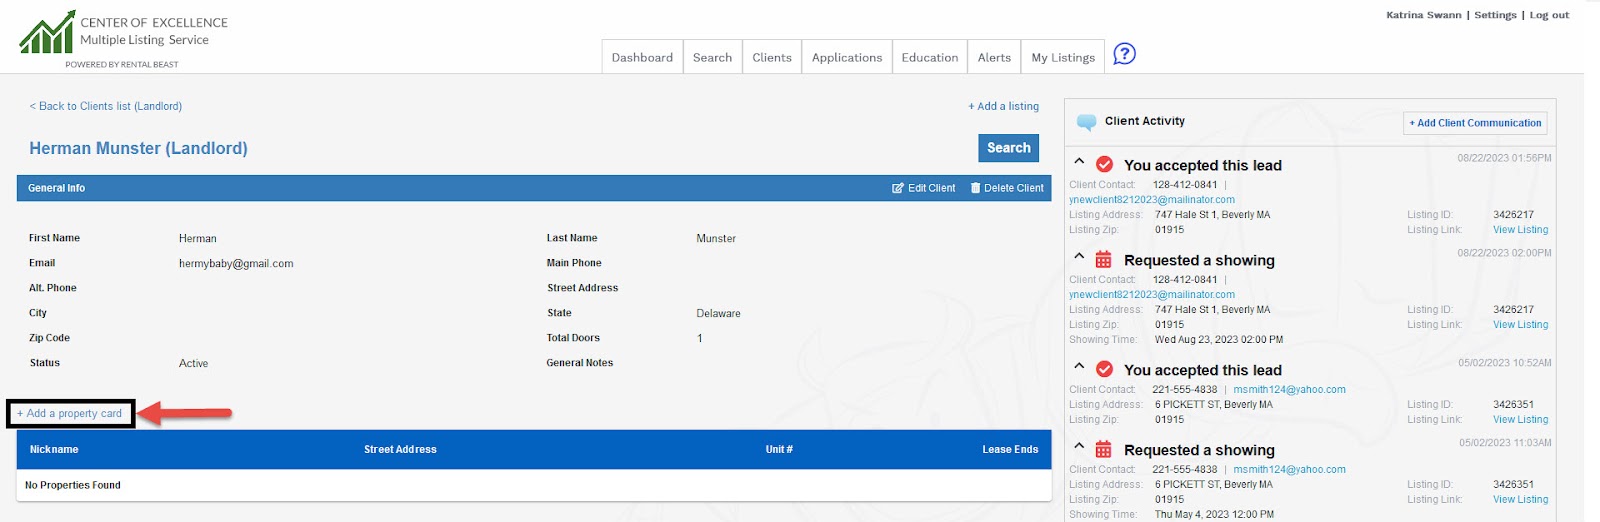Click calendar icon for 747 Hale St showing request

(1103, 259)
